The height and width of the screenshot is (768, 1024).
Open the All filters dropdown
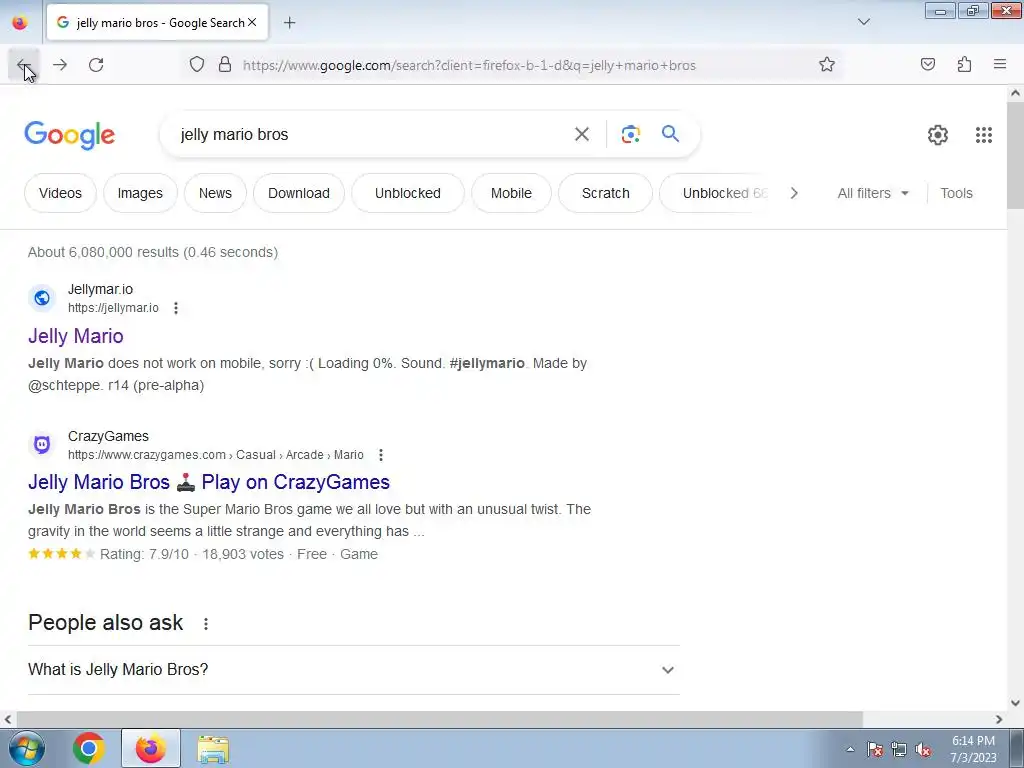[873, 193]
